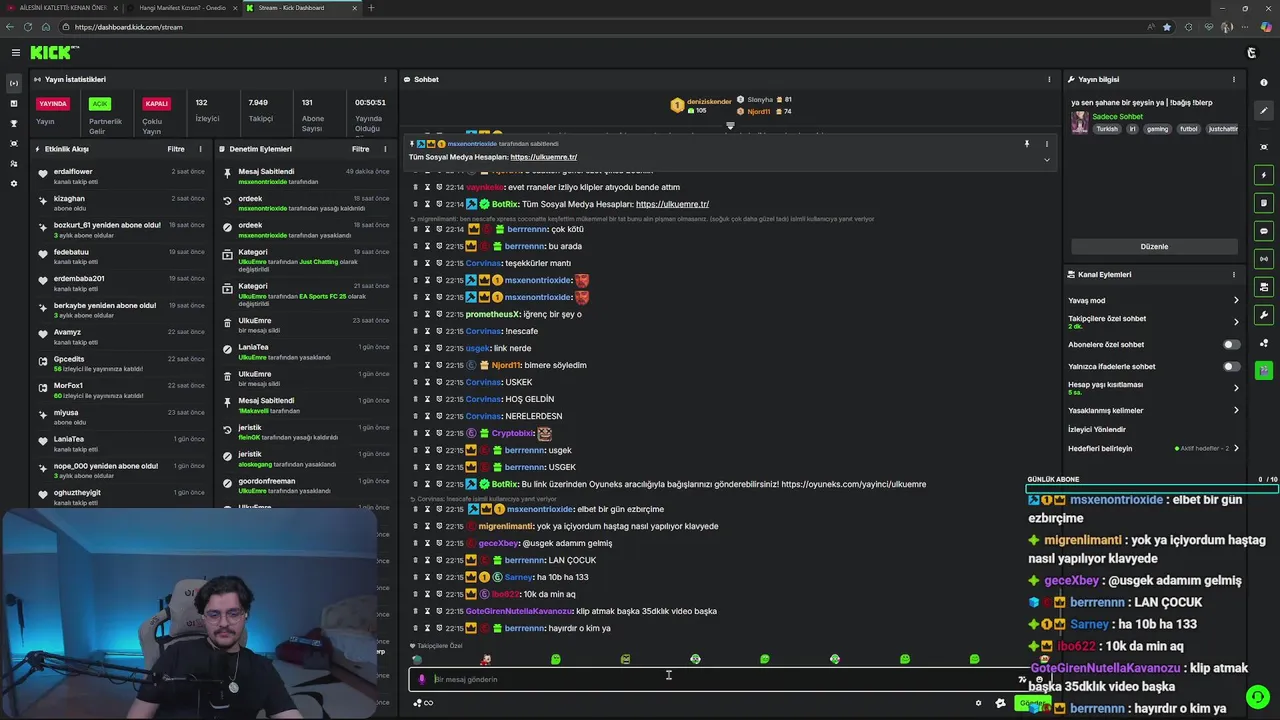Click the Turkish language tag chip
This screenshot has width=1280, height=720.
coord(1107,129)
